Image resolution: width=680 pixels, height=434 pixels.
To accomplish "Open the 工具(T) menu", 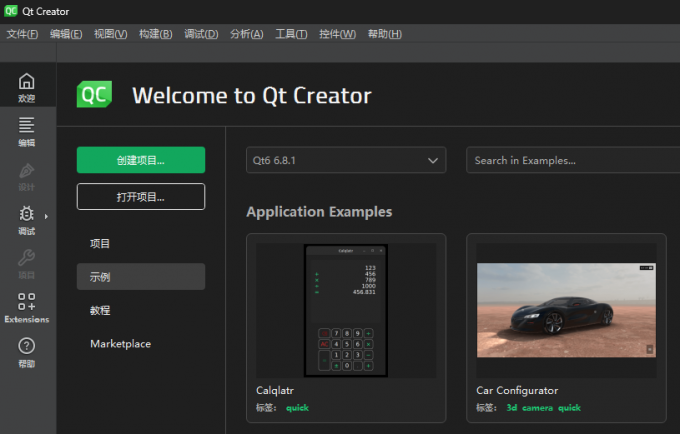I will 291,34.
